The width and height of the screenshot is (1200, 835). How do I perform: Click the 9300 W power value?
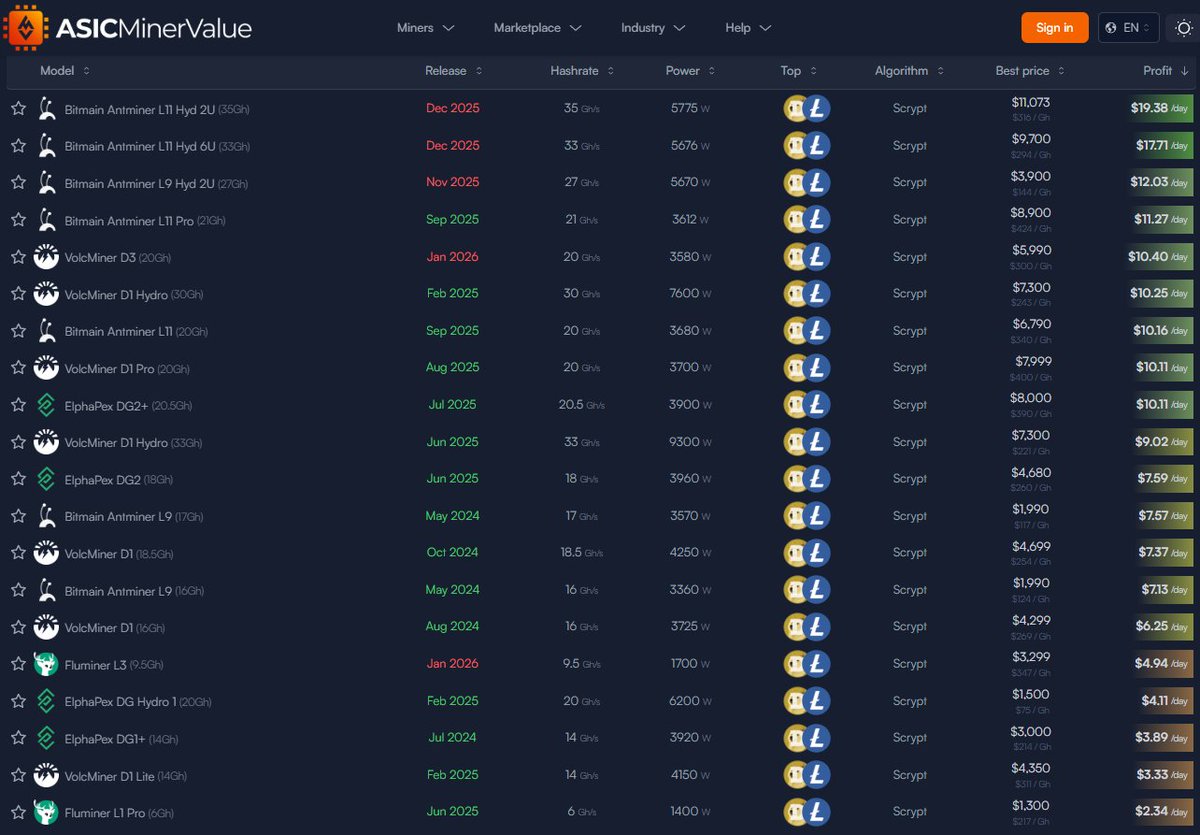coord(690,442)
